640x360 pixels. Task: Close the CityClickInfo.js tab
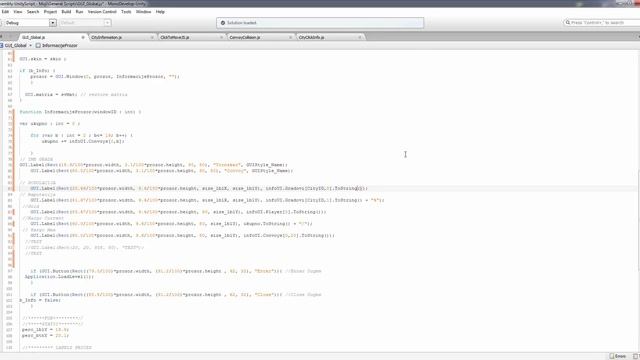[360, 37]
